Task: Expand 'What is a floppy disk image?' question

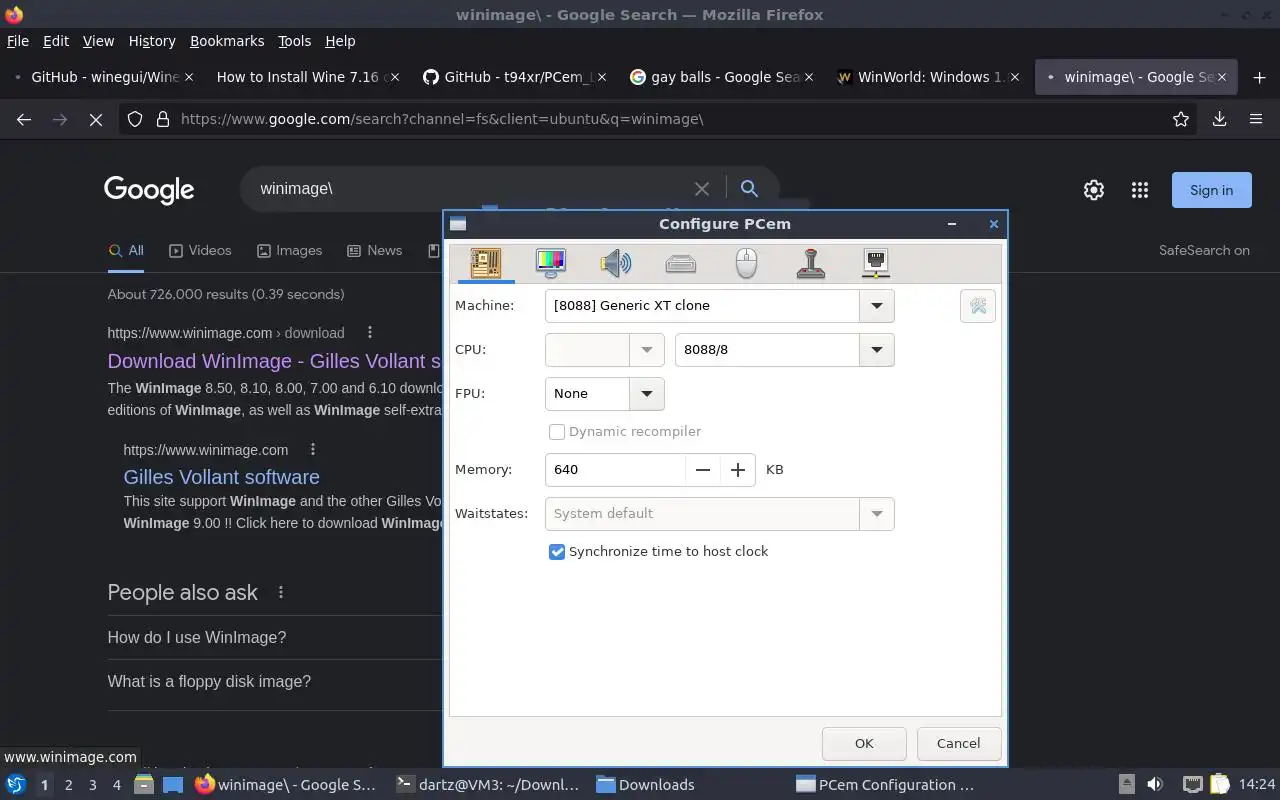Action: click(275, 681)
